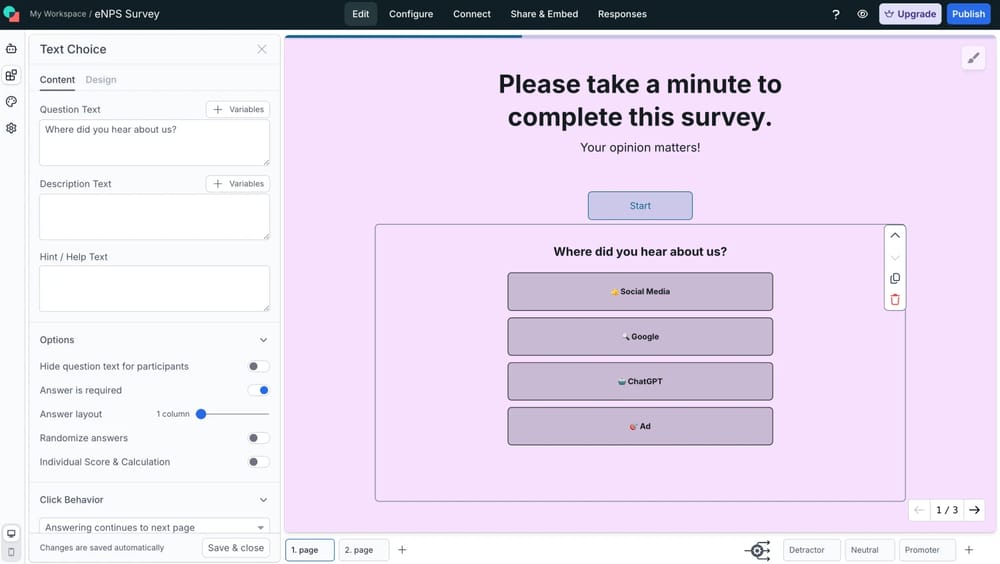Image resolution: width=1000 pixels, height=564 pixels.
Task: Move question up with chevron arrow
Action: pyautogui.click(x=895, y=236)
